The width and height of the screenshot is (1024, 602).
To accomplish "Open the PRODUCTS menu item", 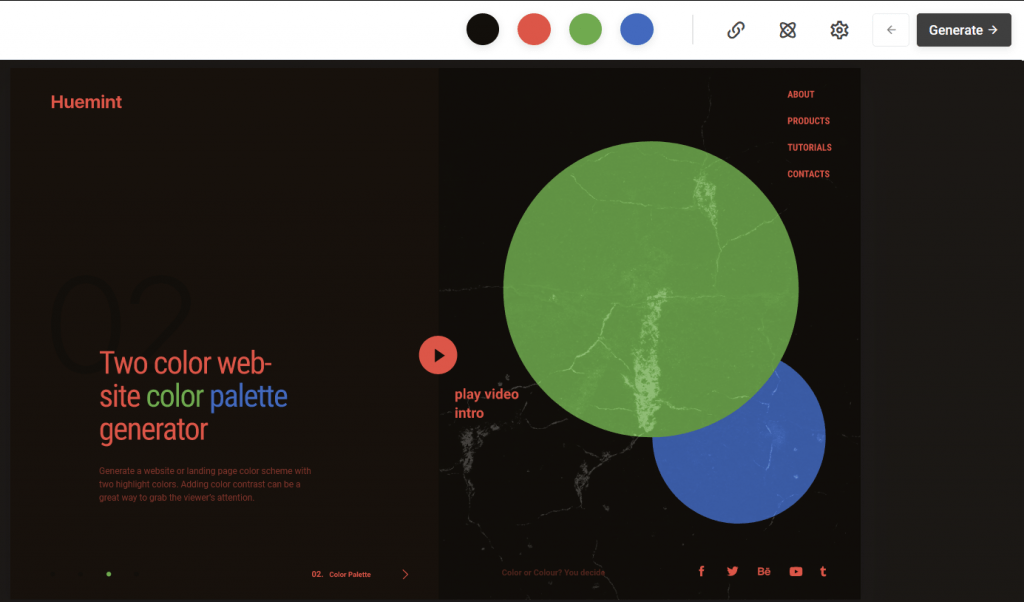I will pyautogui.click(x=808, y=120).
